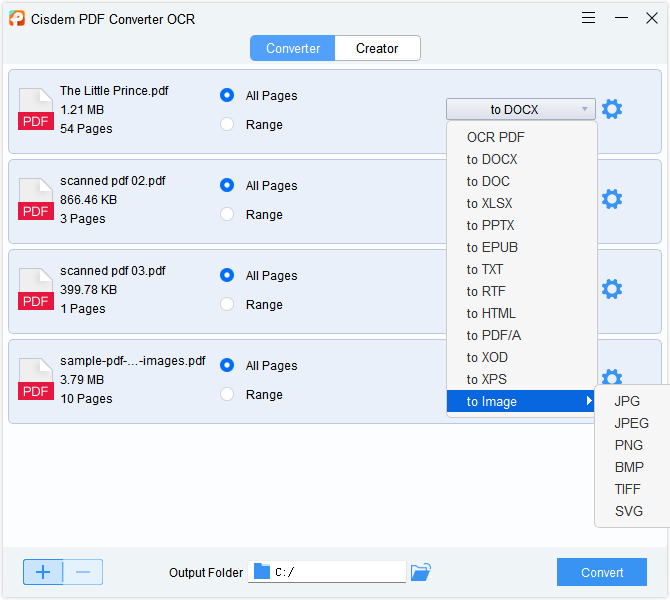The image size is (670, 600).
Task: Select All Pages for scanned pdf 02.pdf
Action: click(x=227, y=185)
